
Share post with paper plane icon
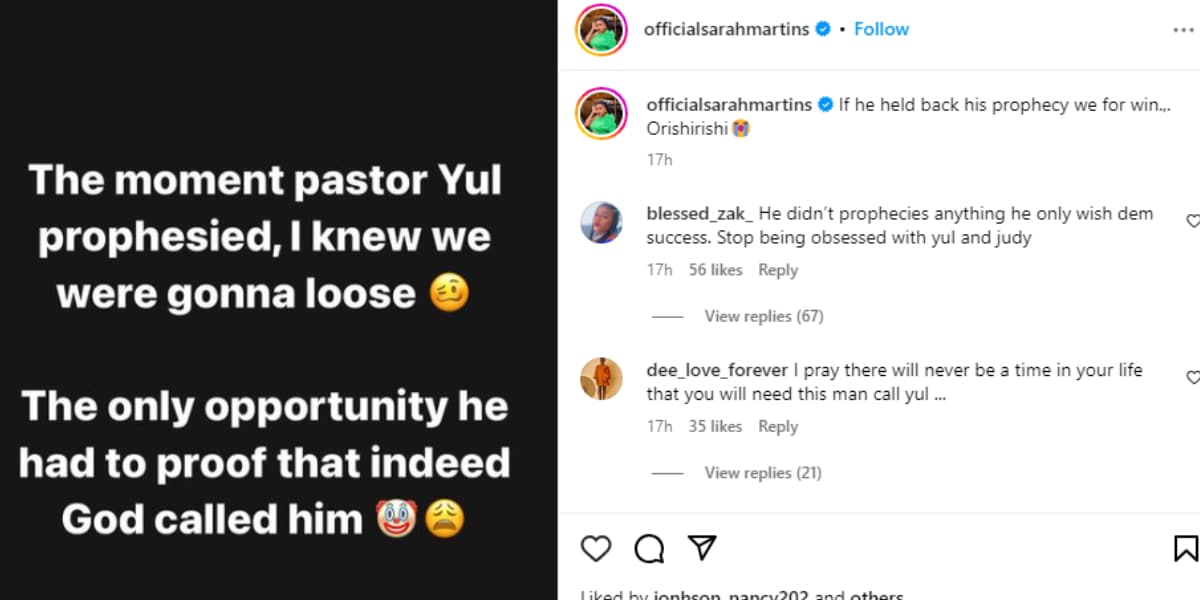point(702,548)
